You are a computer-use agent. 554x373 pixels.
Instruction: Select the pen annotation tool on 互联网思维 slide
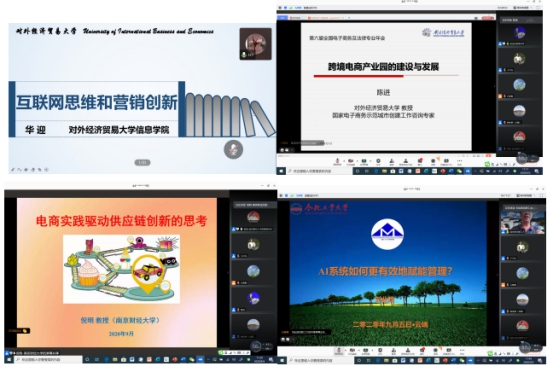[x=13, y=170]
